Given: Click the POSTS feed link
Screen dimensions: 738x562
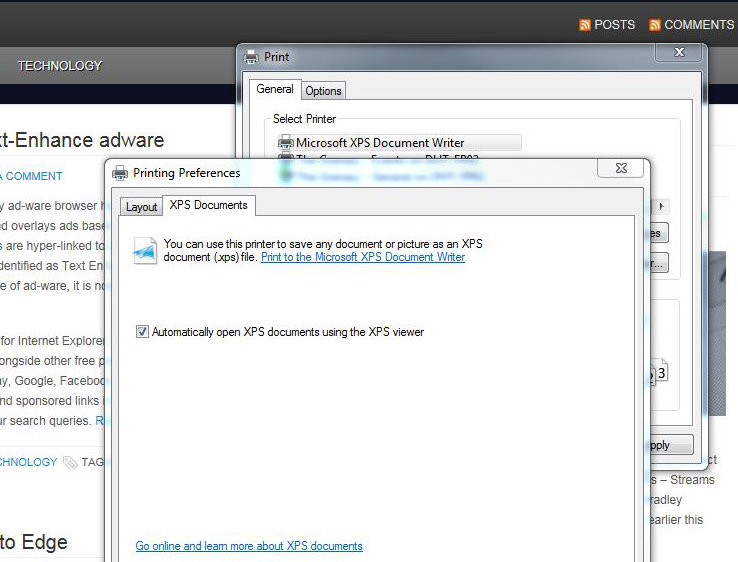Looking at the screenshot, I should pyautogui.click(x=614, y=25).
